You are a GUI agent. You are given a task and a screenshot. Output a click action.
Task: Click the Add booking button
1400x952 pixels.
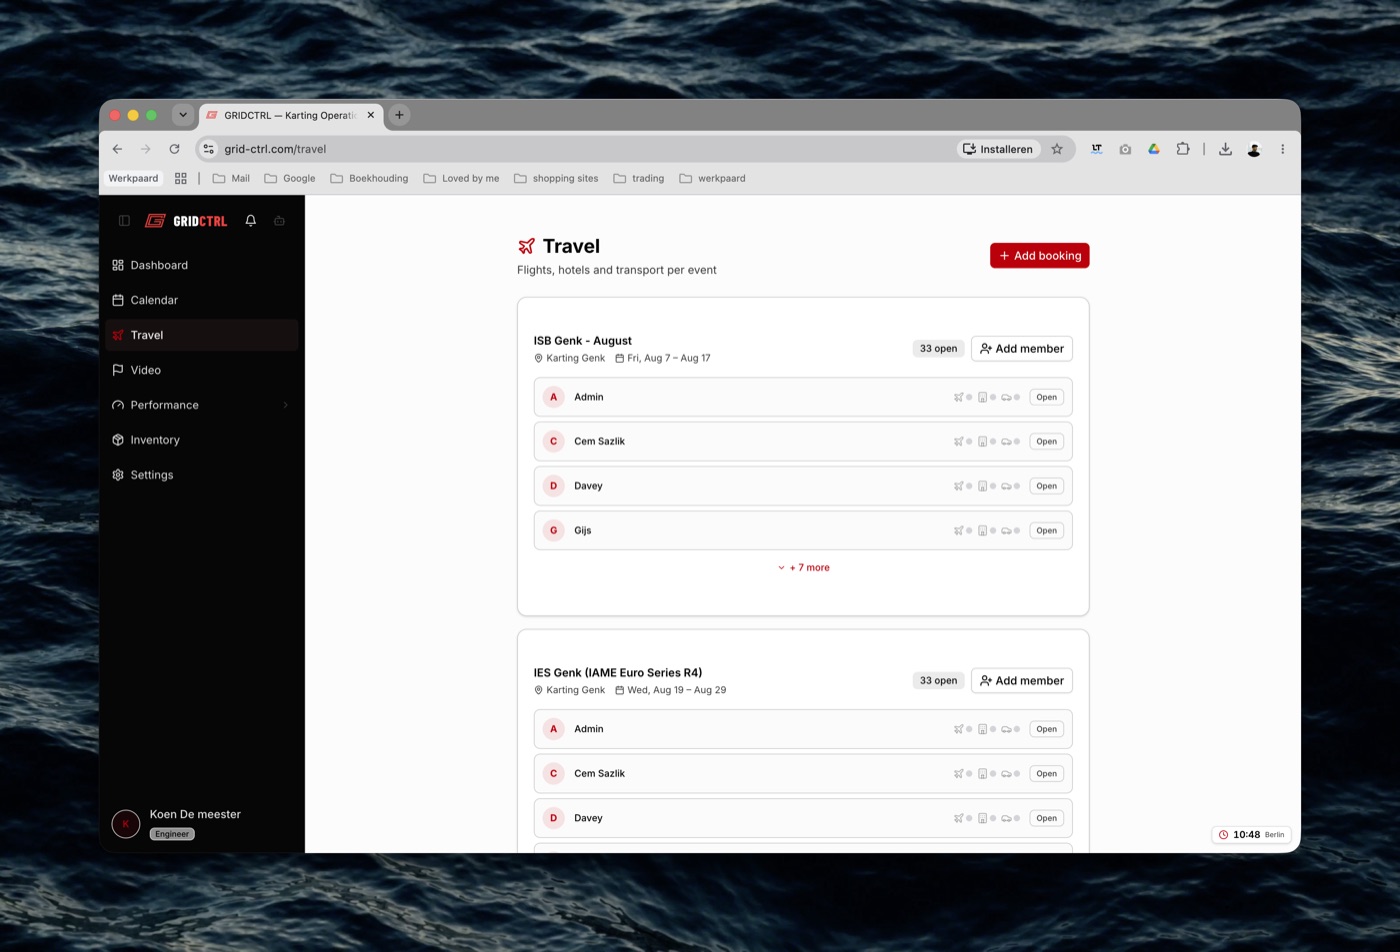(1039, 256)
